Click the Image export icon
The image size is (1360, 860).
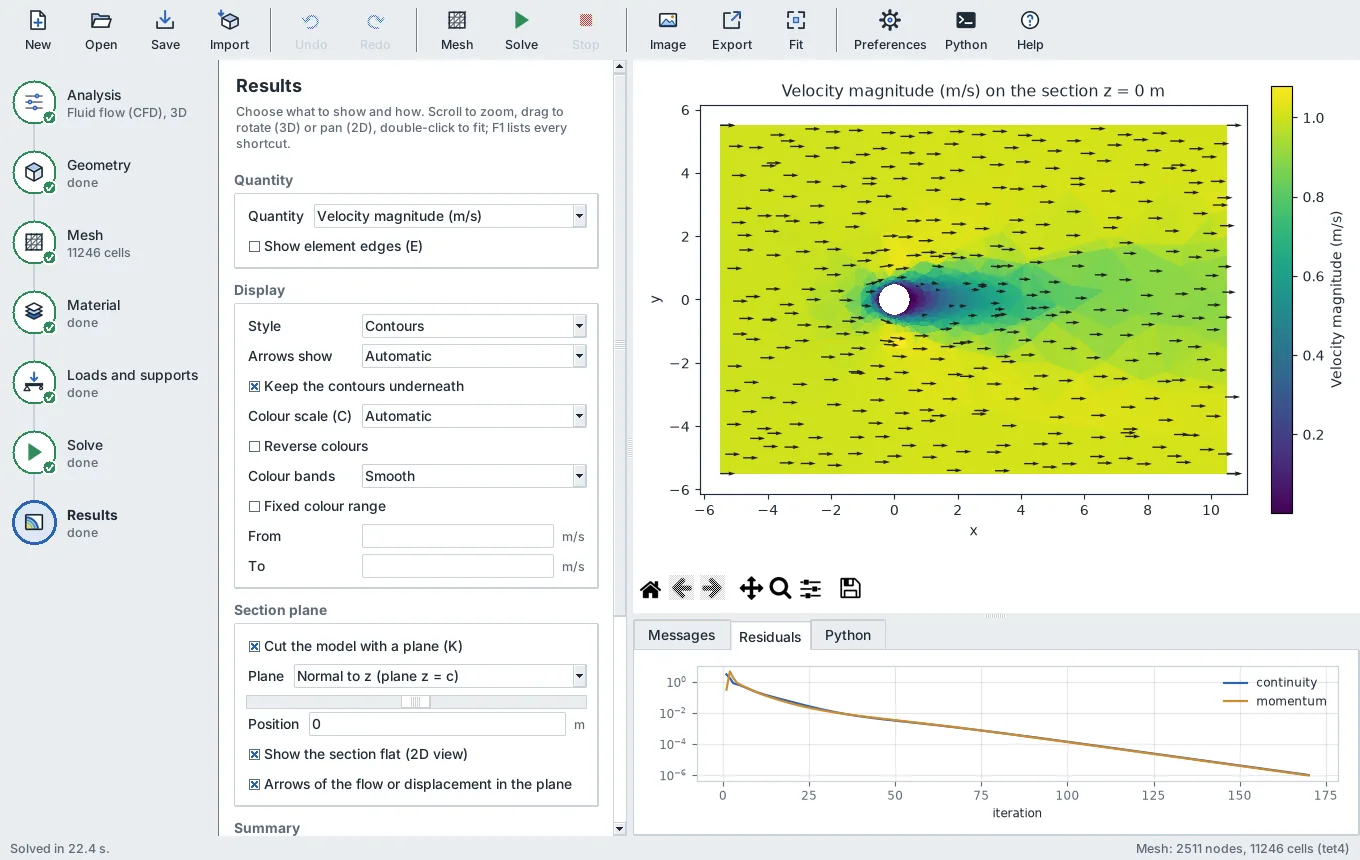pos(668,30)
